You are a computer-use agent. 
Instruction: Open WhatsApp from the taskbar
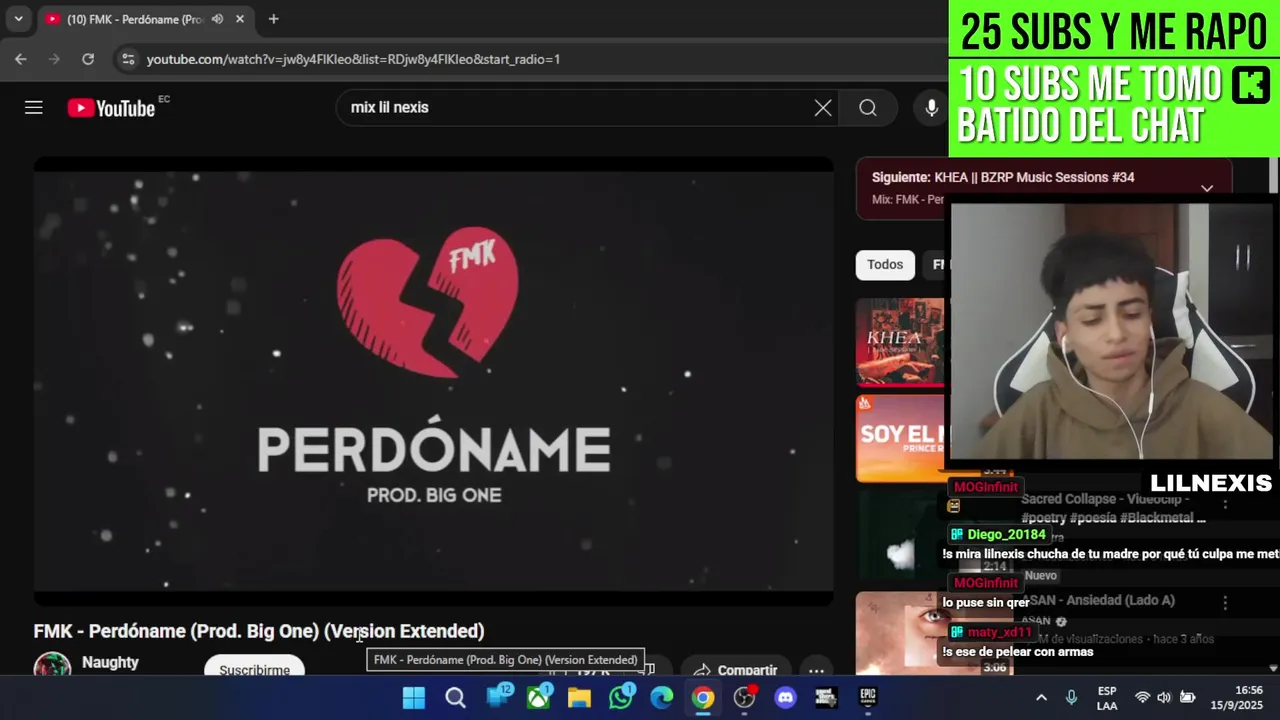pyautogui.click(x=621, y=697)
